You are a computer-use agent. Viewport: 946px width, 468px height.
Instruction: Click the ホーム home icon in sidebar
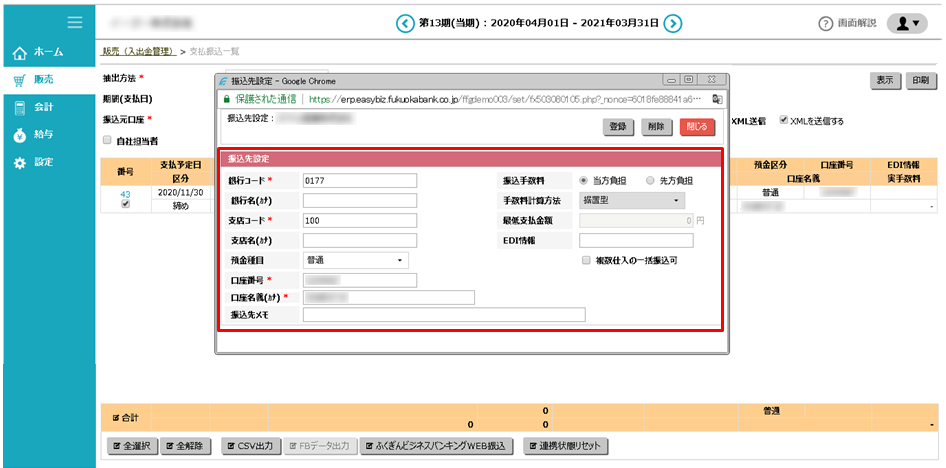click(x=20, y=52)
